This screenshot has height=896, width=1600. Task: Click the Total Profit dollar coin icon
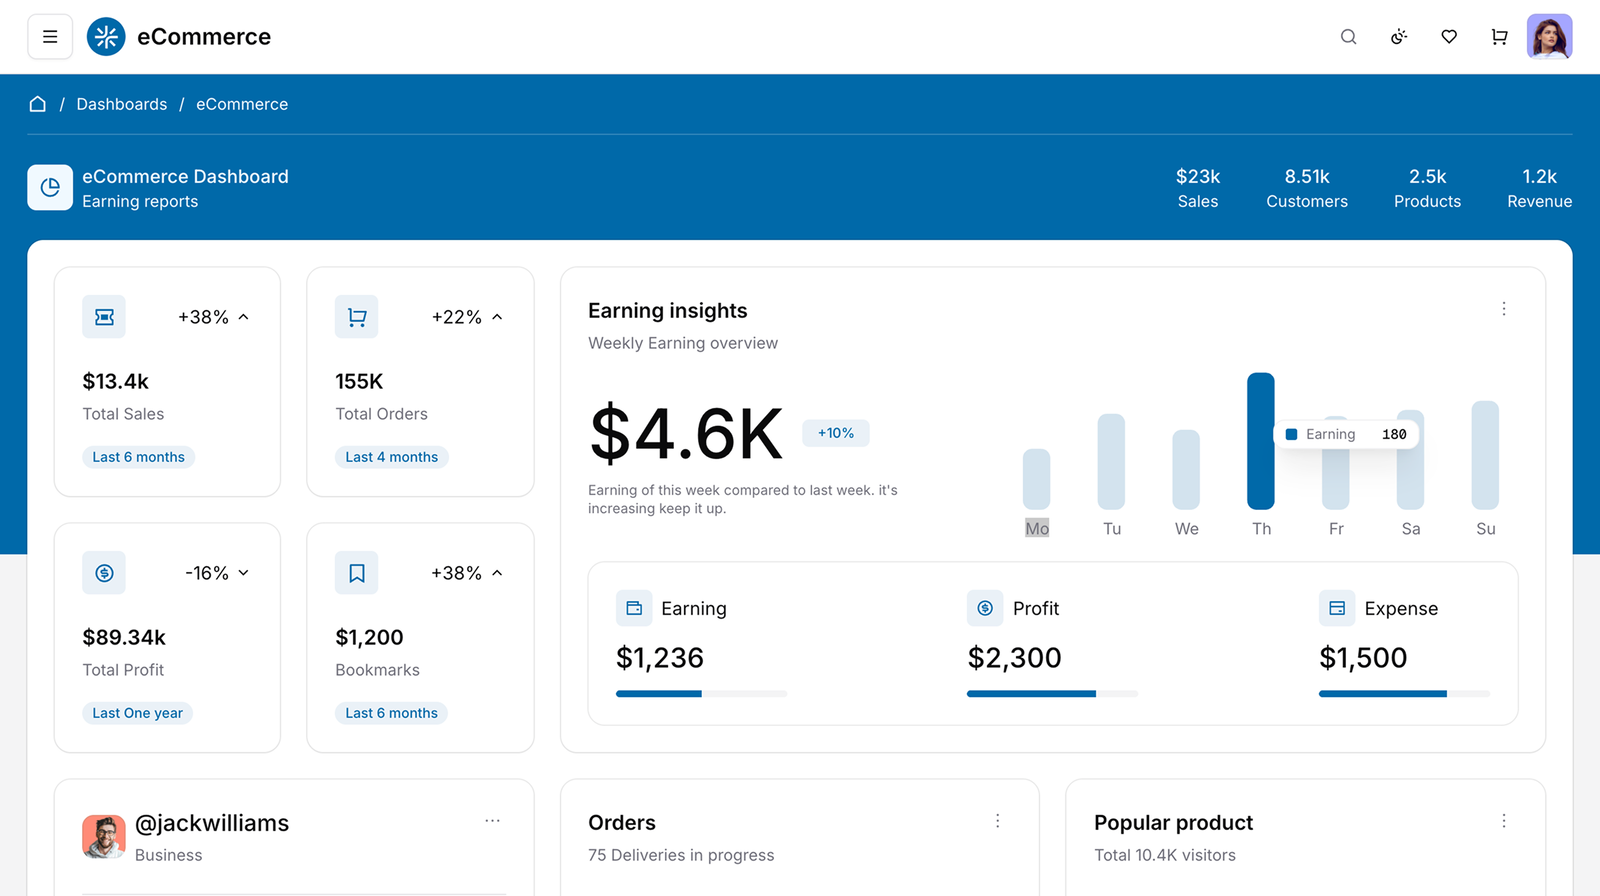click(104, 573)
